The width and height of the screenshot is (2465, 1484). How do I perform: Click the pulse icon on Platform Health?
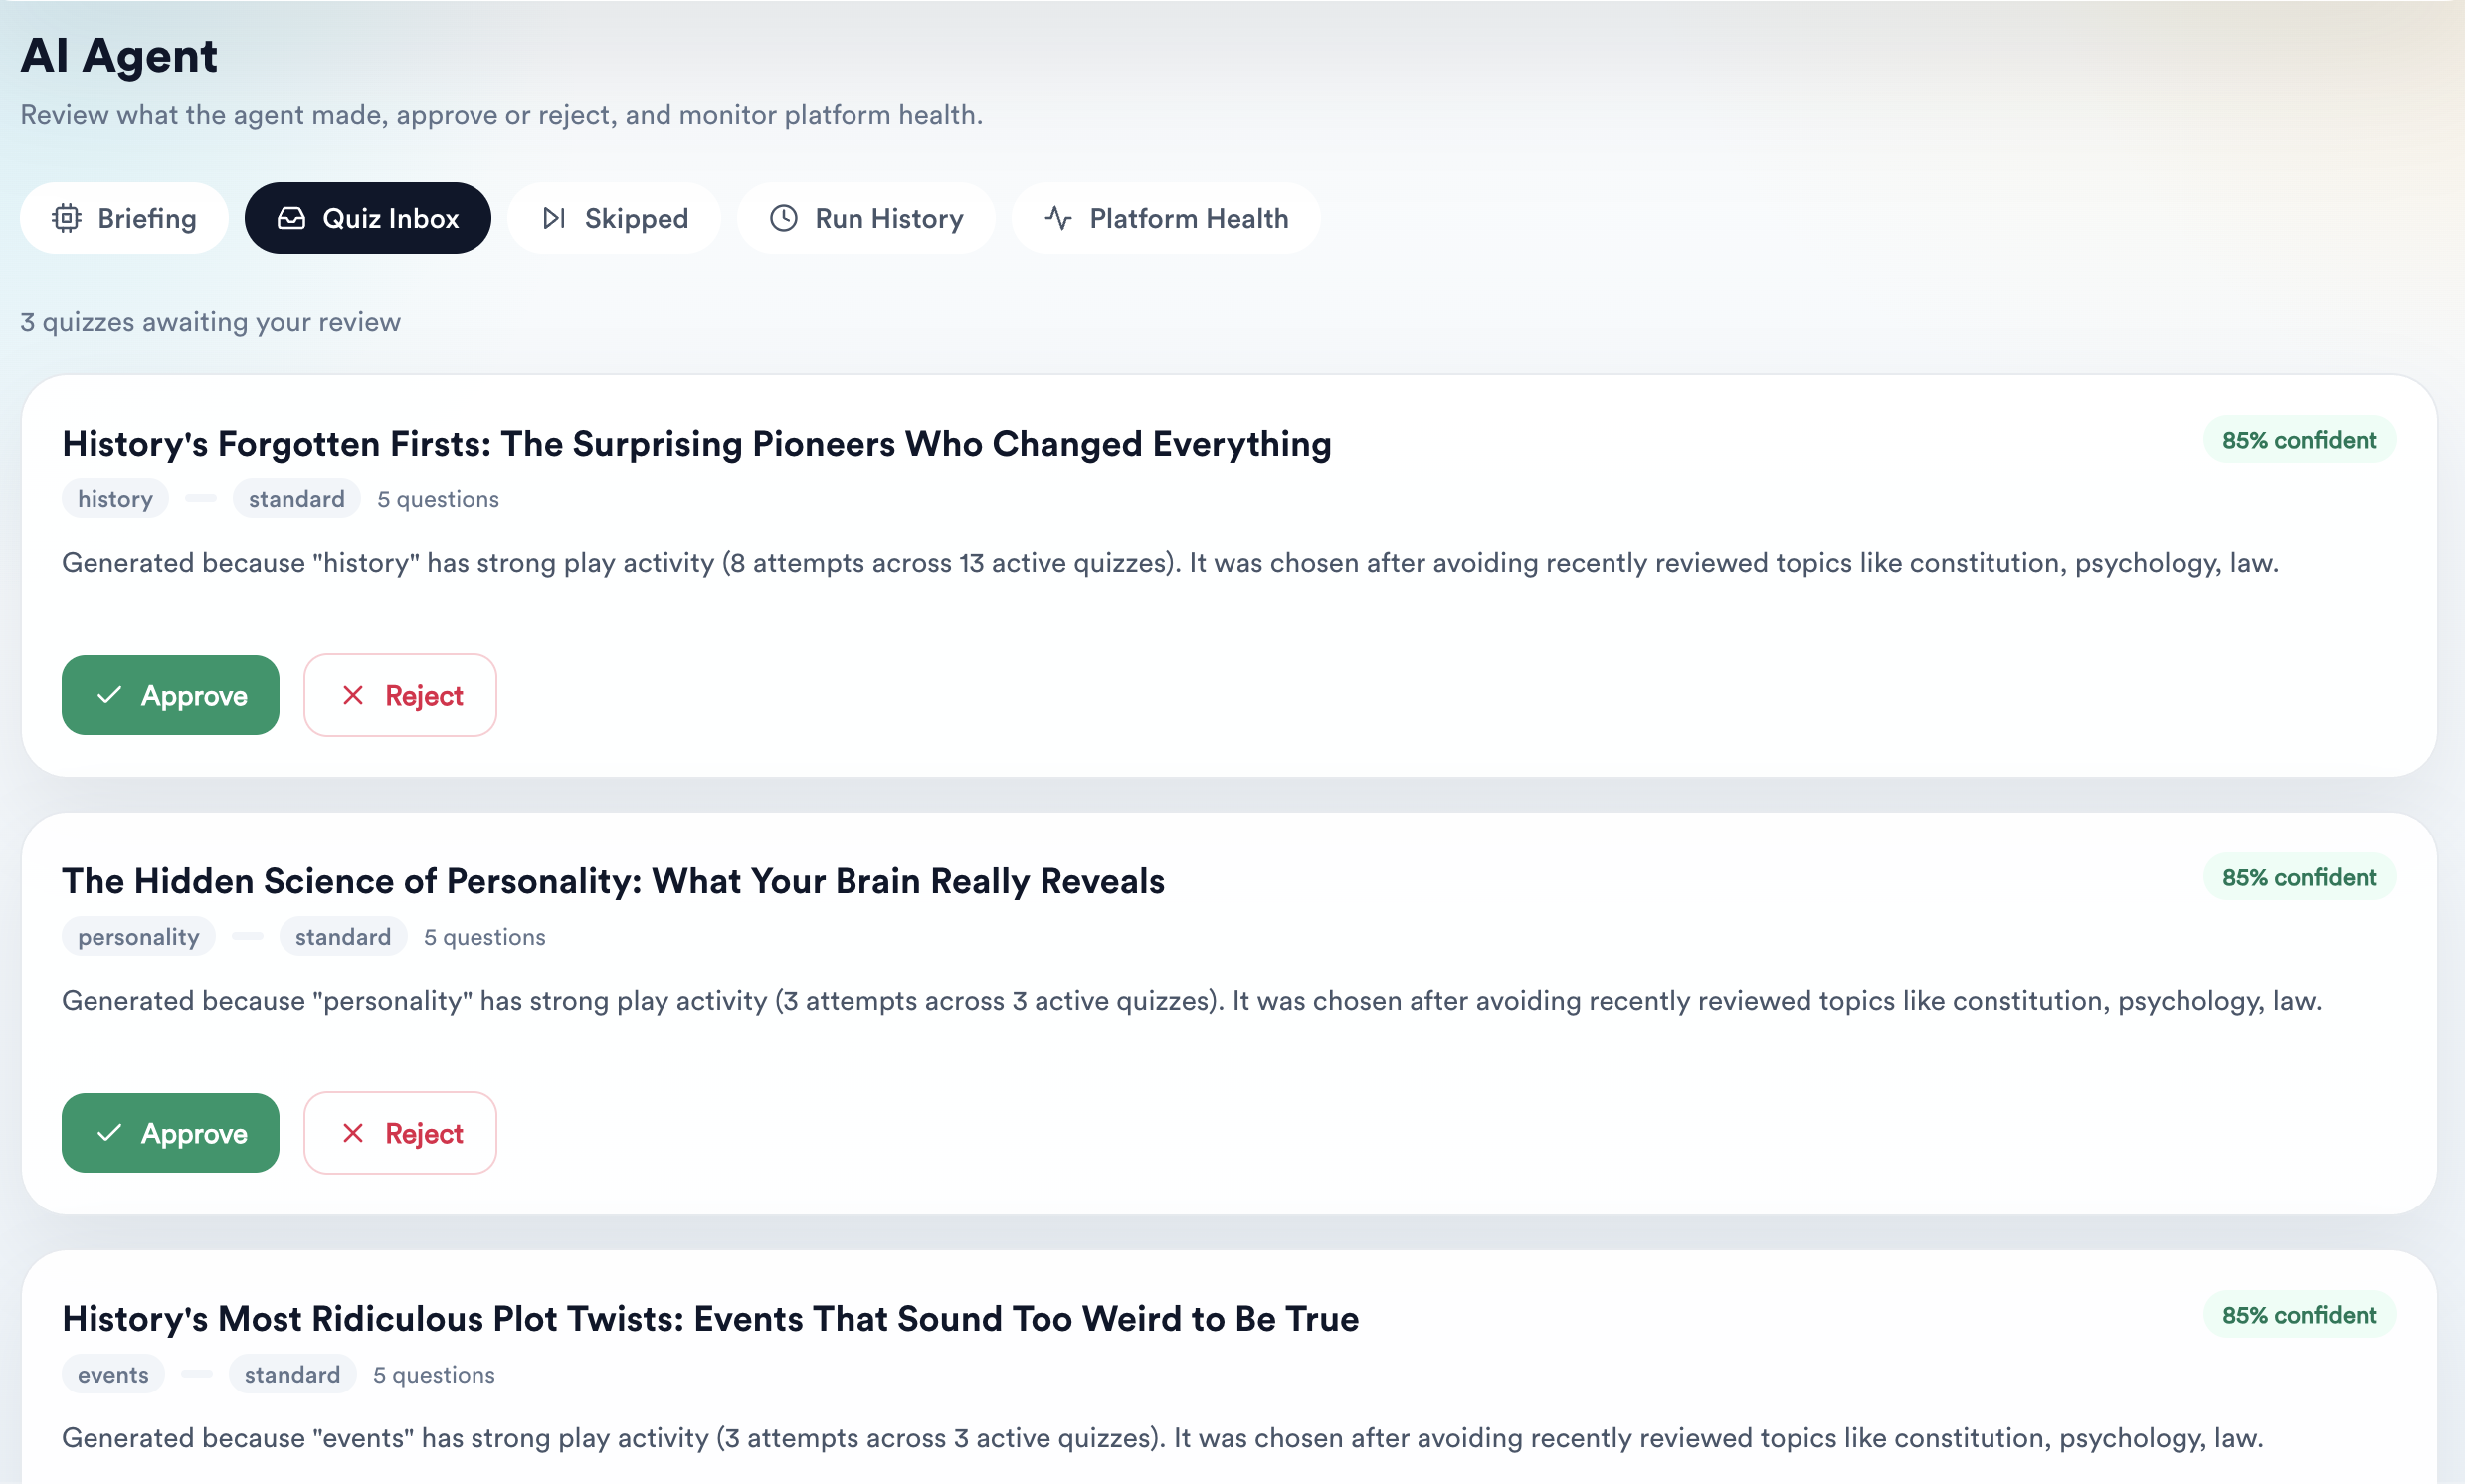[1058, 218]
